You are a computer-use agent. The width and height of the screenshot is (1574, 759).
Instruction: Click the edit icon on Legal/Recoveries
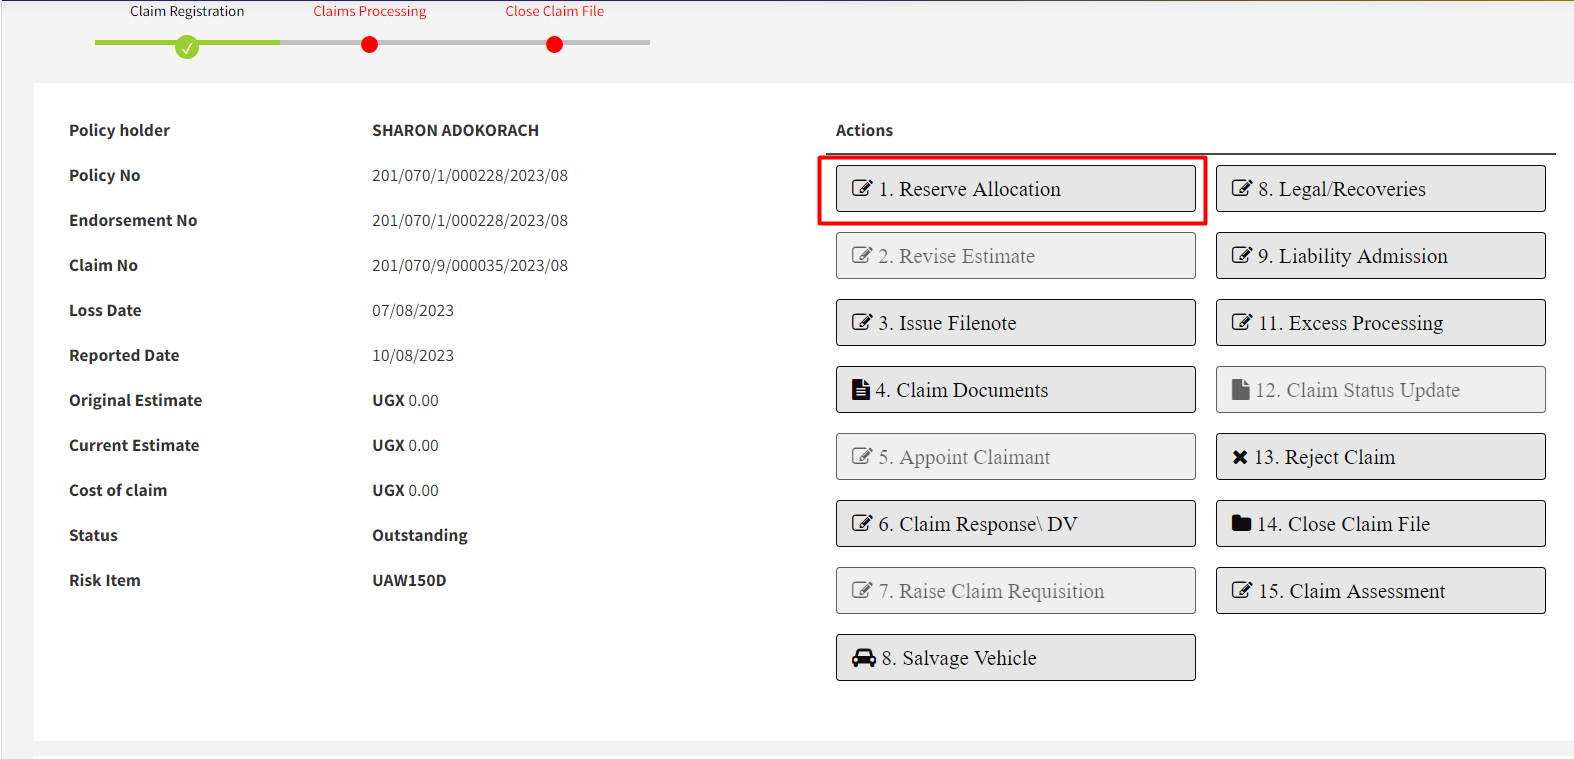click(1241, 188)
